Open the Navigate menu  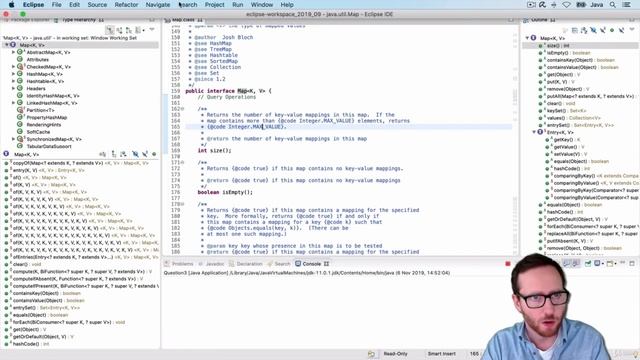(158, 4)
